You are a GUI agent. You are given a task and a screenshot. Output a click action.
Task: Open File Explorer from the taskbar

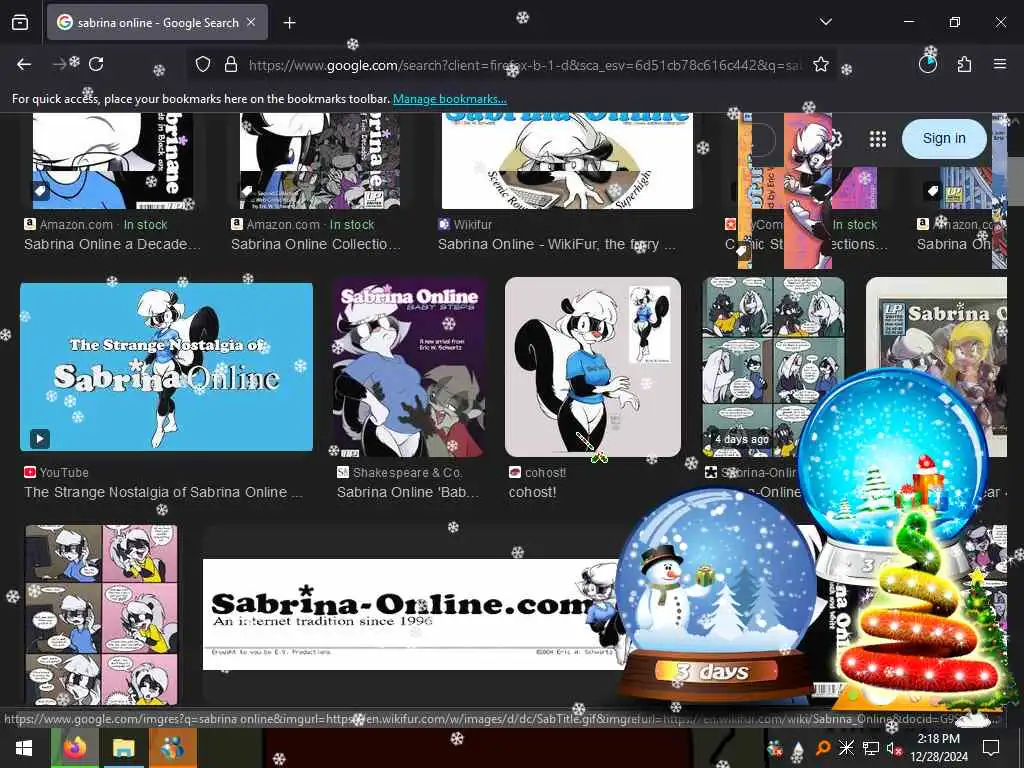(x=123, y=748)
